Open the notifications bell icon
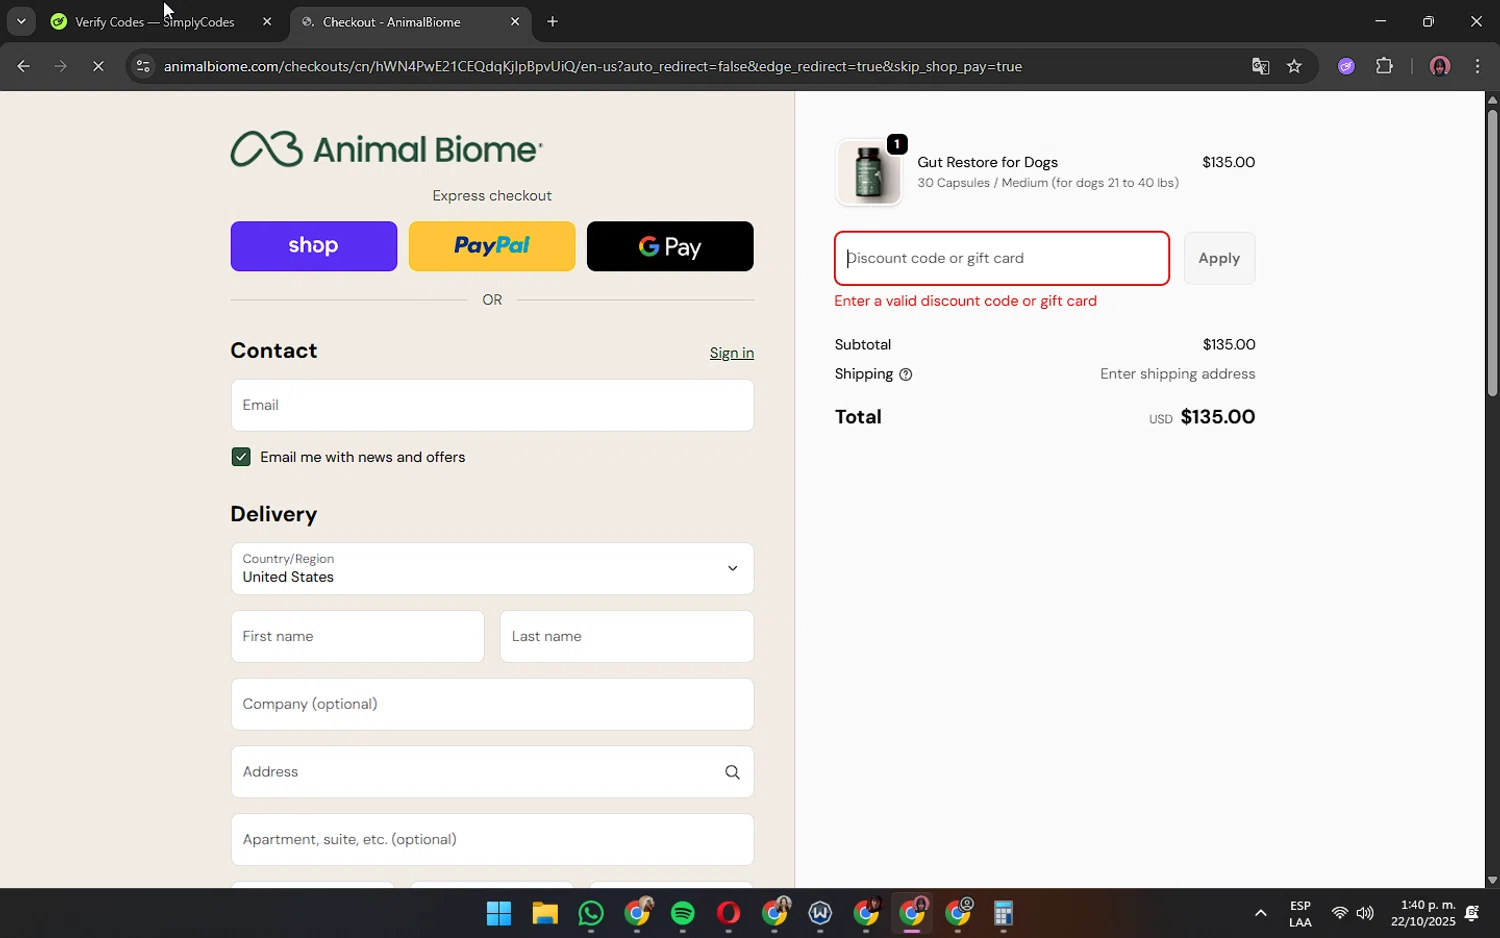 [1472, 913]
